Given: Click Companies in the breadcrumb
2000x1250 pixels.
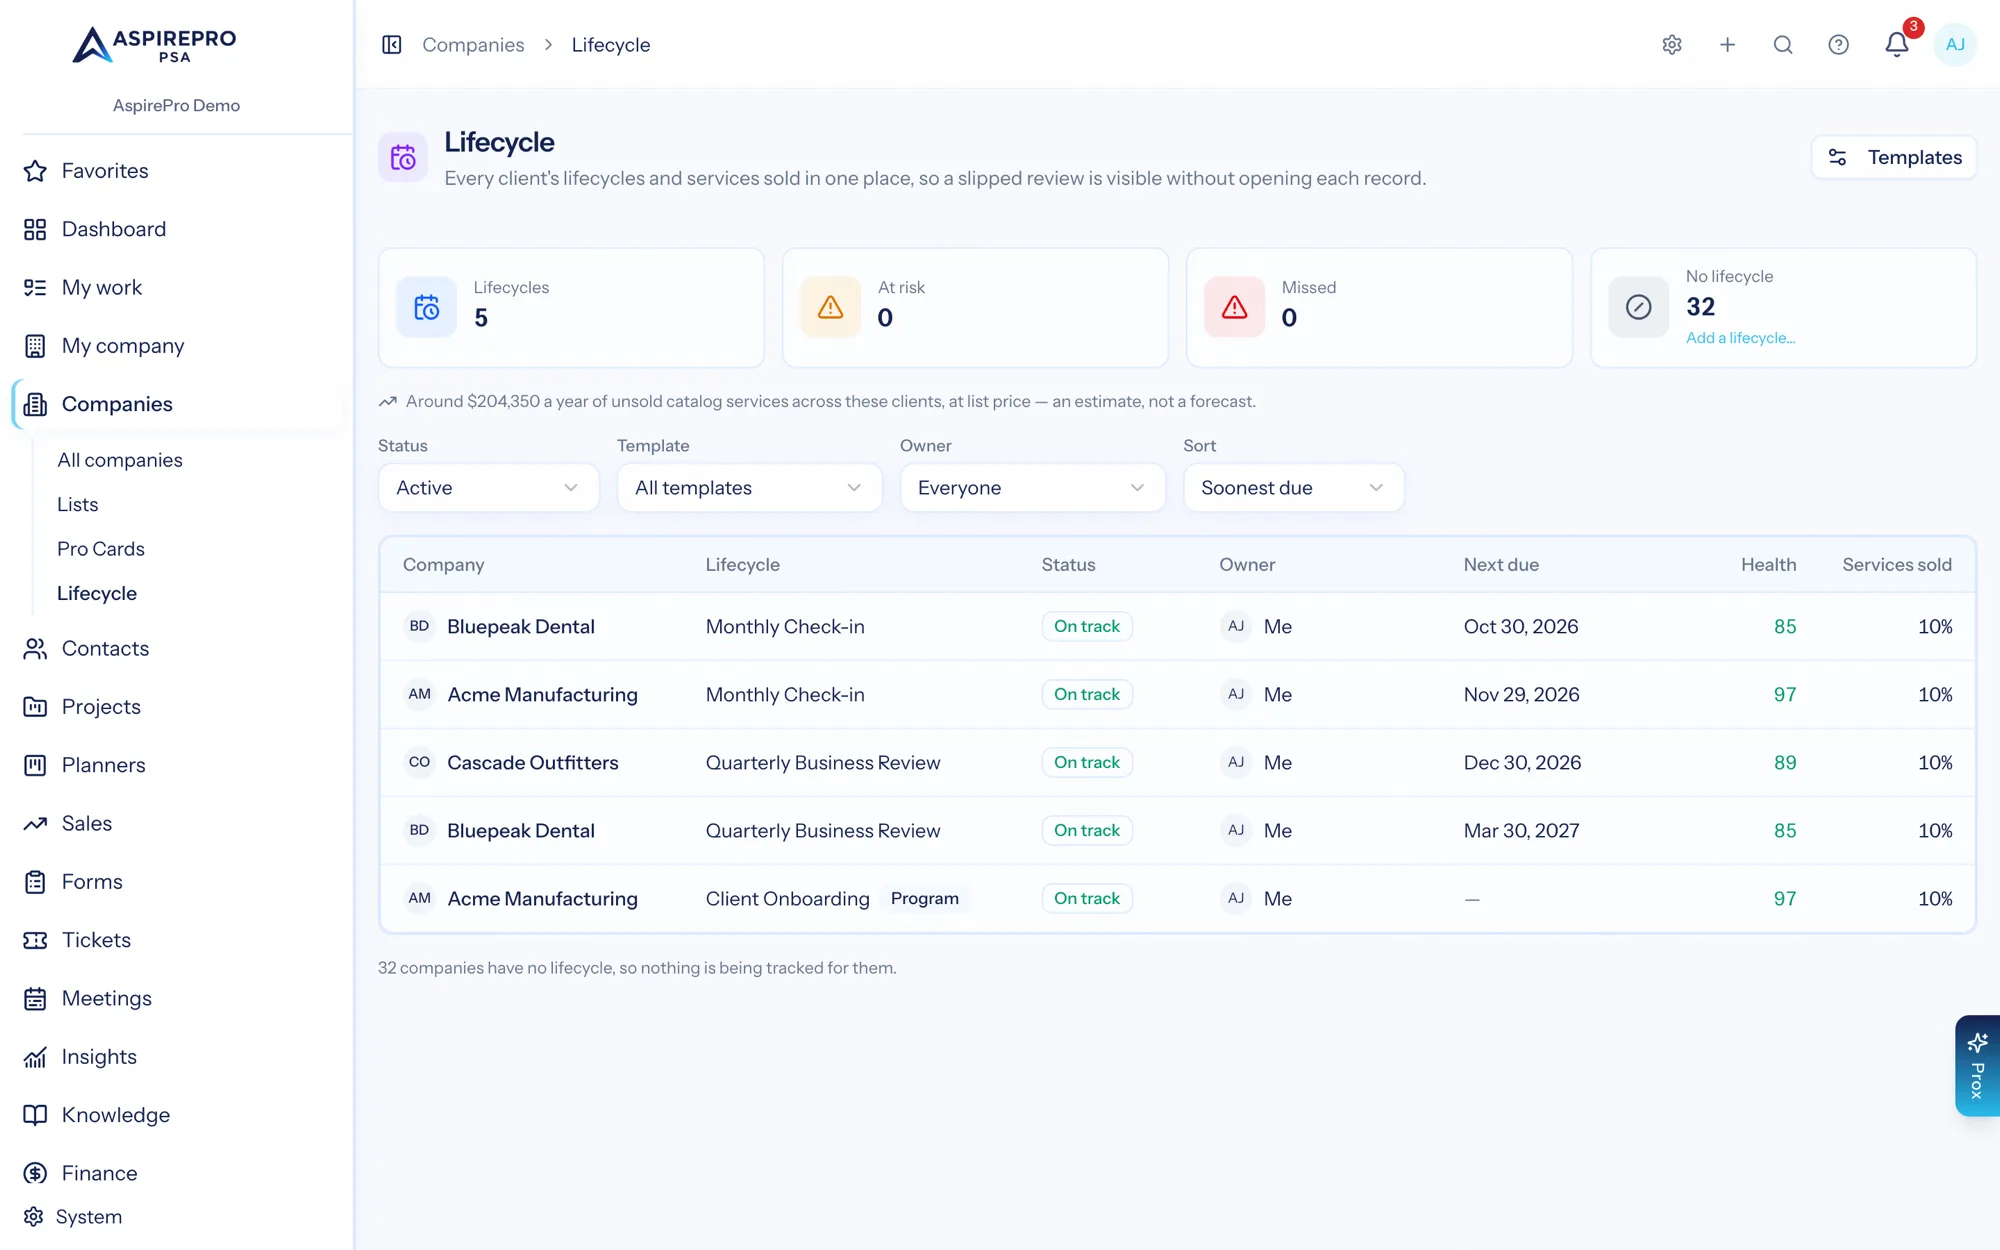Looking at the screenshot, I should 473,45.
